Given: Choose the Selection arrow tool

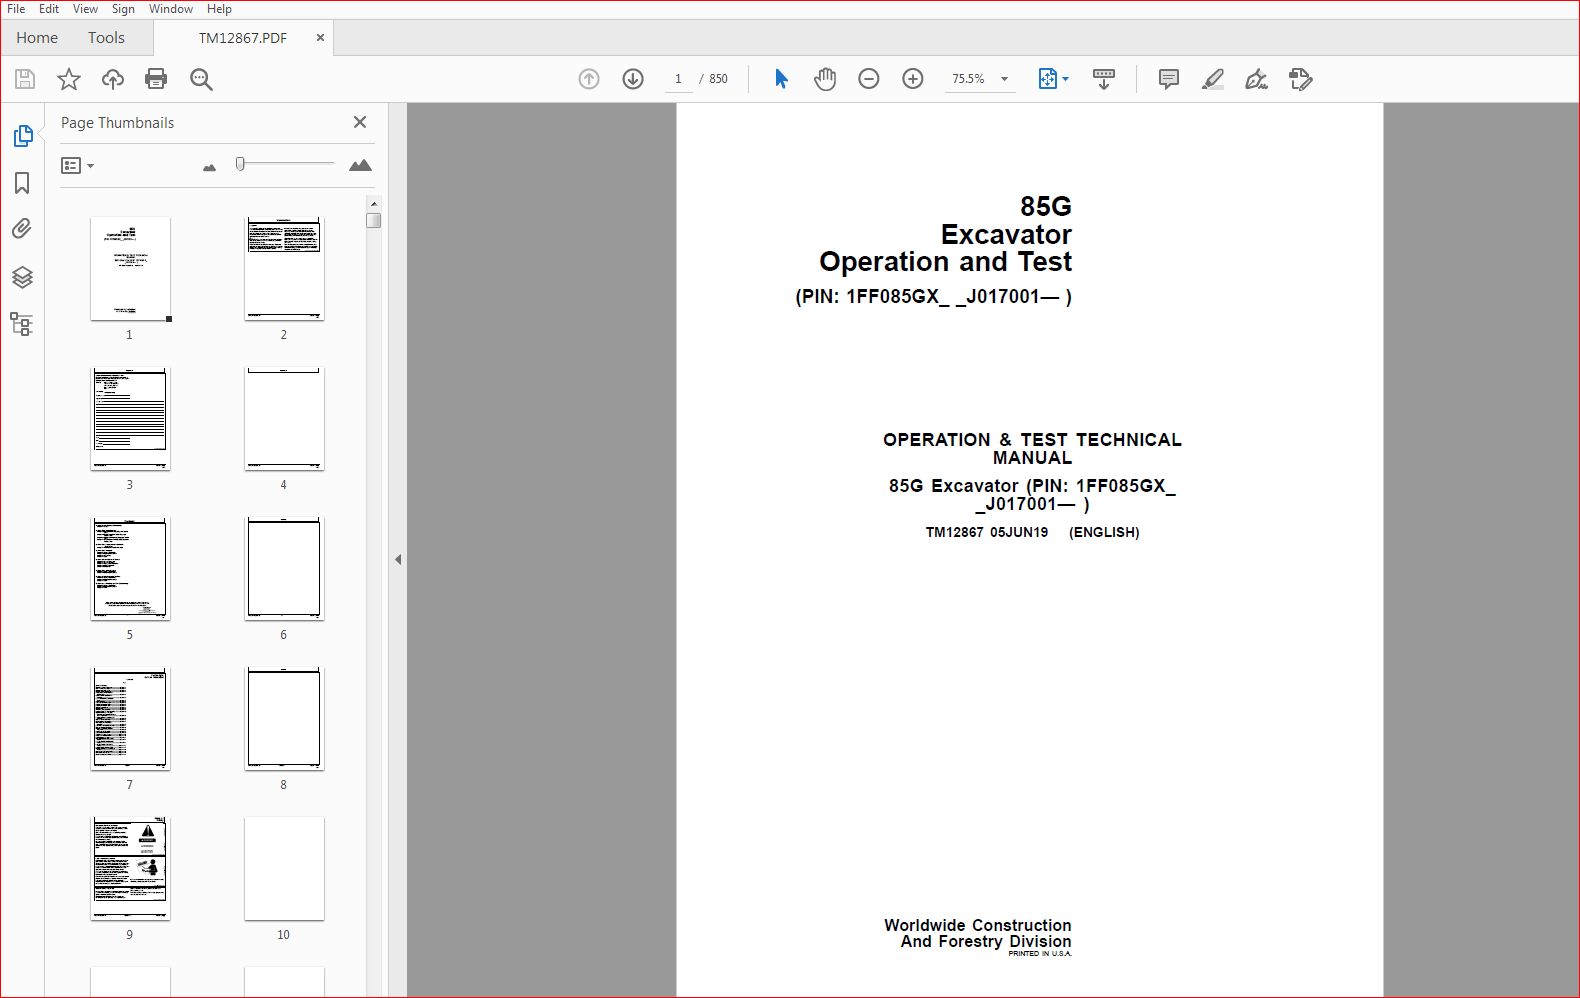Looking at the screenshot, I should [x=781, y=79].
